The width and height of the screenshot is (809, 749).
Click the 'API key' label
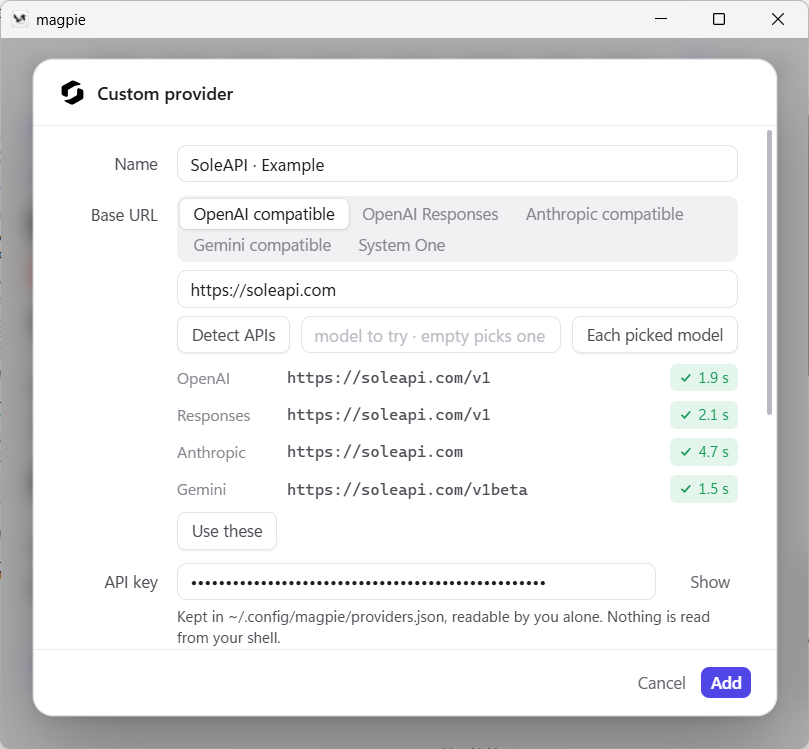131,582
